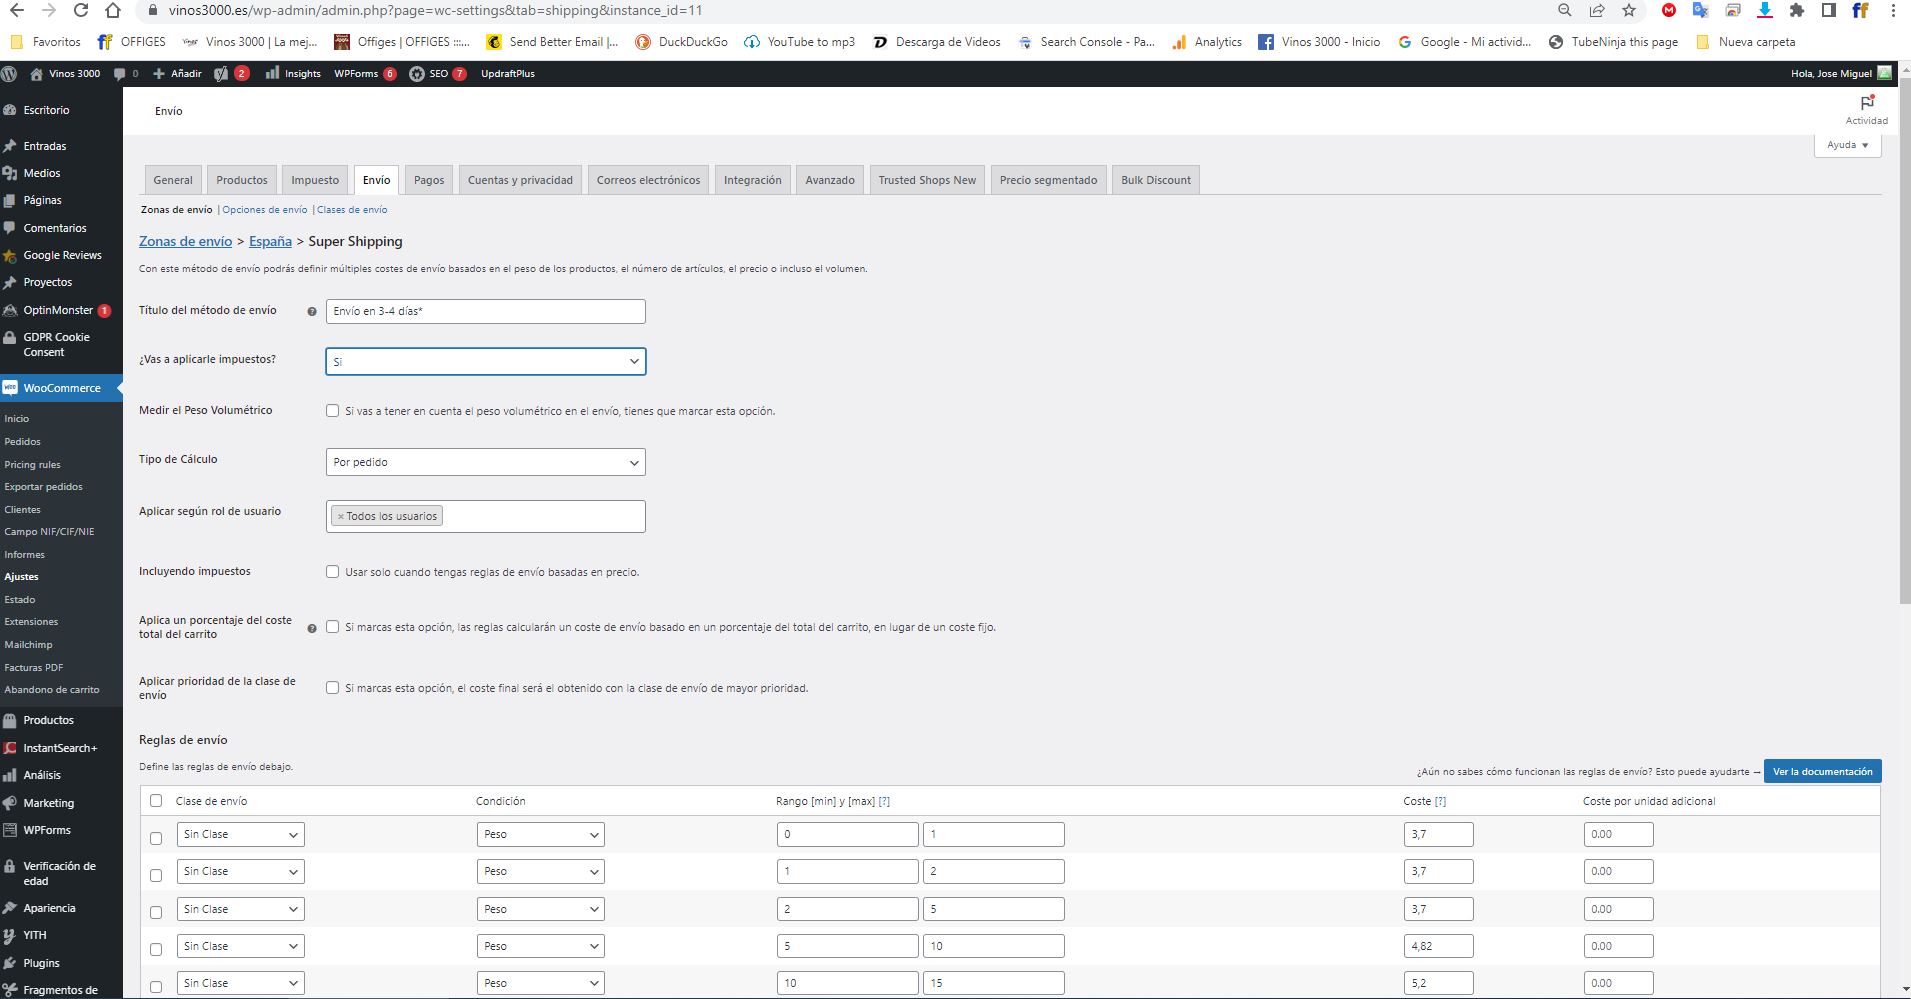
Task: Open Tipo de Cálculo dropdown
Action: (x=486, y=462)
